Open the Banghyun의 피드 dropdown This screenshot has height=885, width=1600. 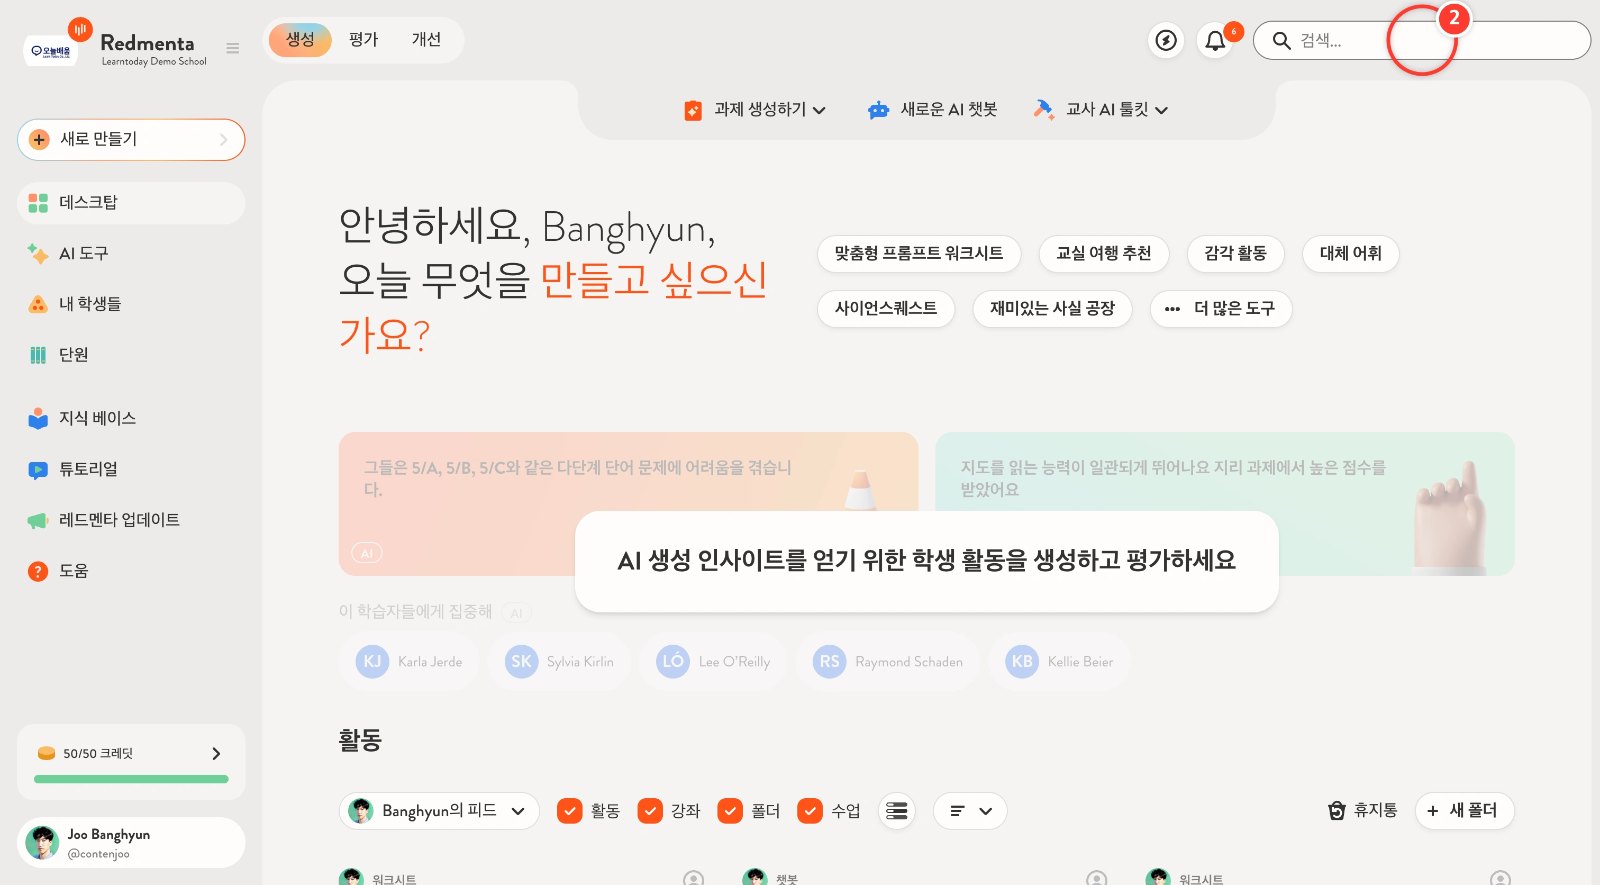[439, 811]
